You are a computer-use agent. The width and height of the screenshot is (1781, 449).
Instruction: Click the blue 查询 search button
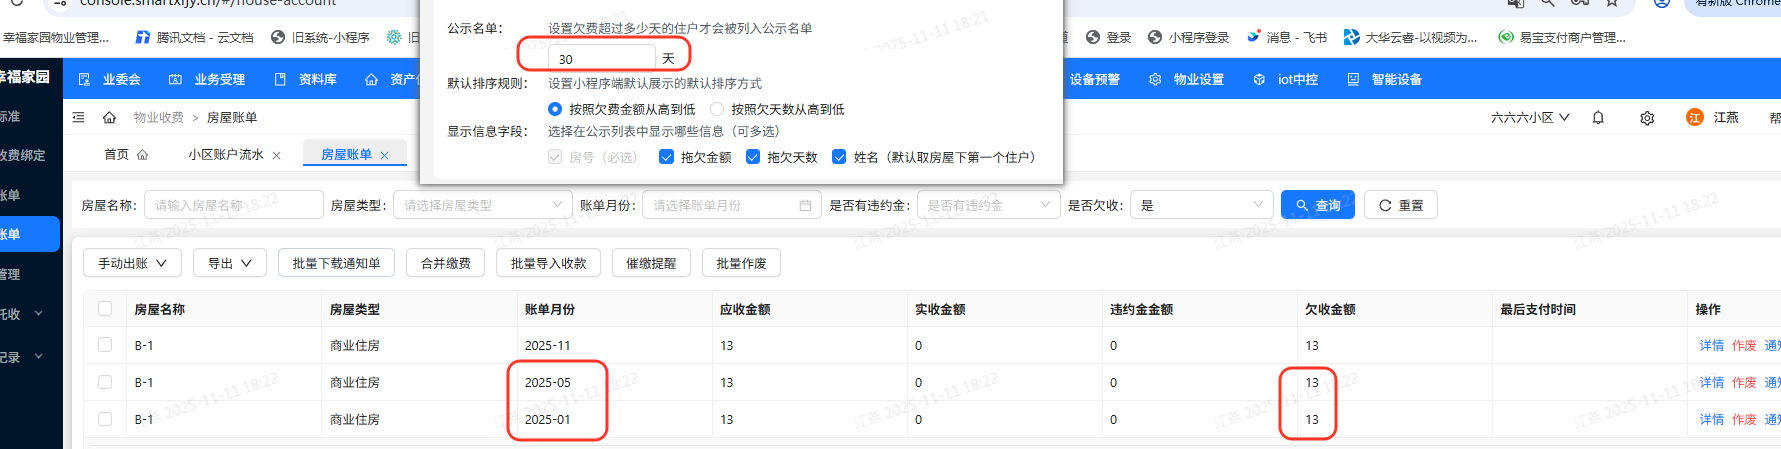(x=1317, y=205)
